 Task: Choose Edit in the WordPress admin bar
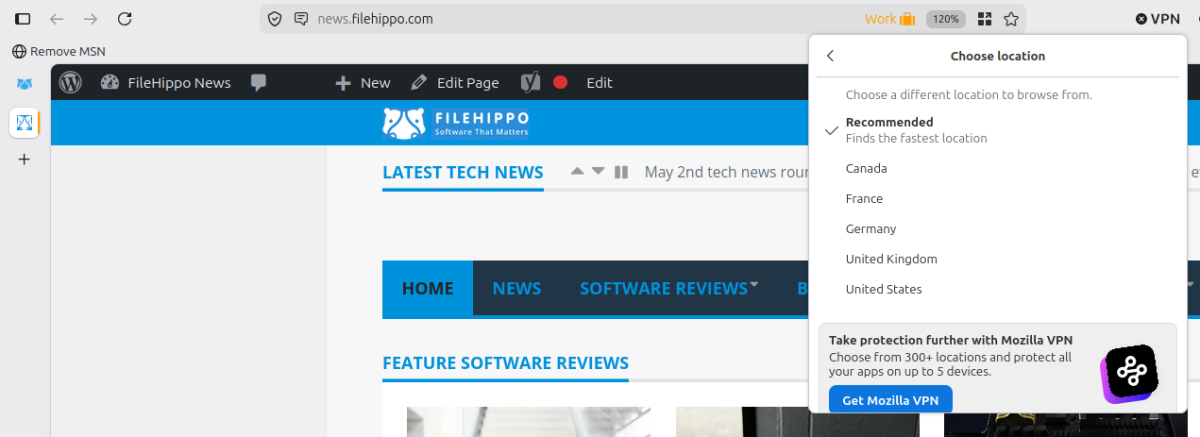[x=599, y=83]
